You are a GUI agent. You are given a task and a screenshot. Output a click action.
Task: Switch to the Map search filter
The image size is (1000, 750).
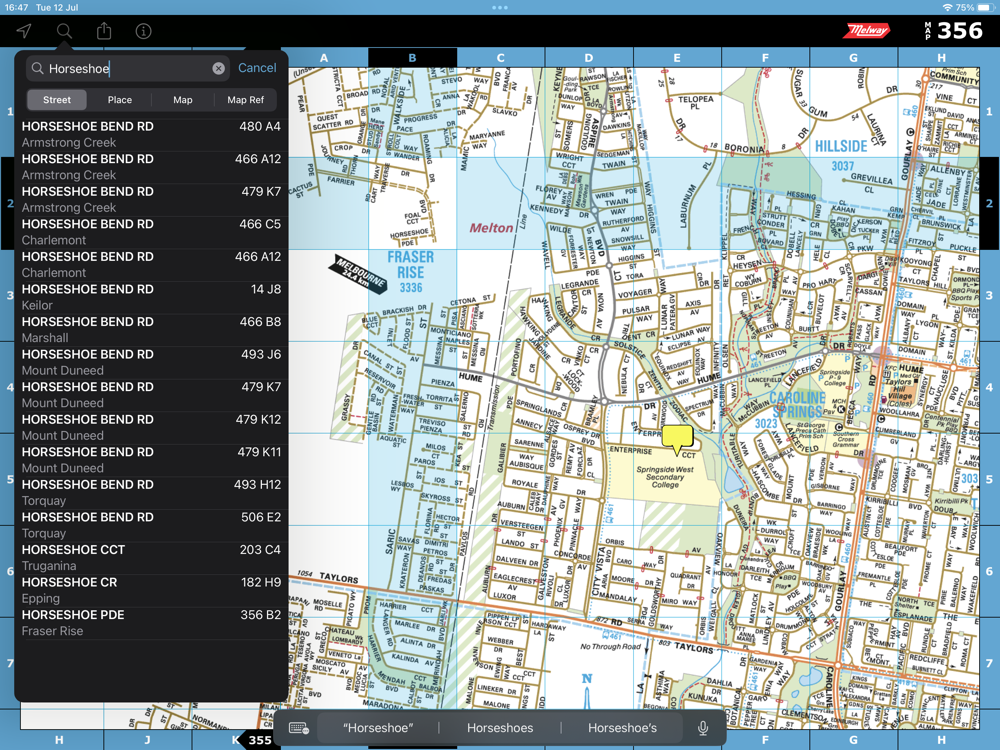[x=182, y=100]
